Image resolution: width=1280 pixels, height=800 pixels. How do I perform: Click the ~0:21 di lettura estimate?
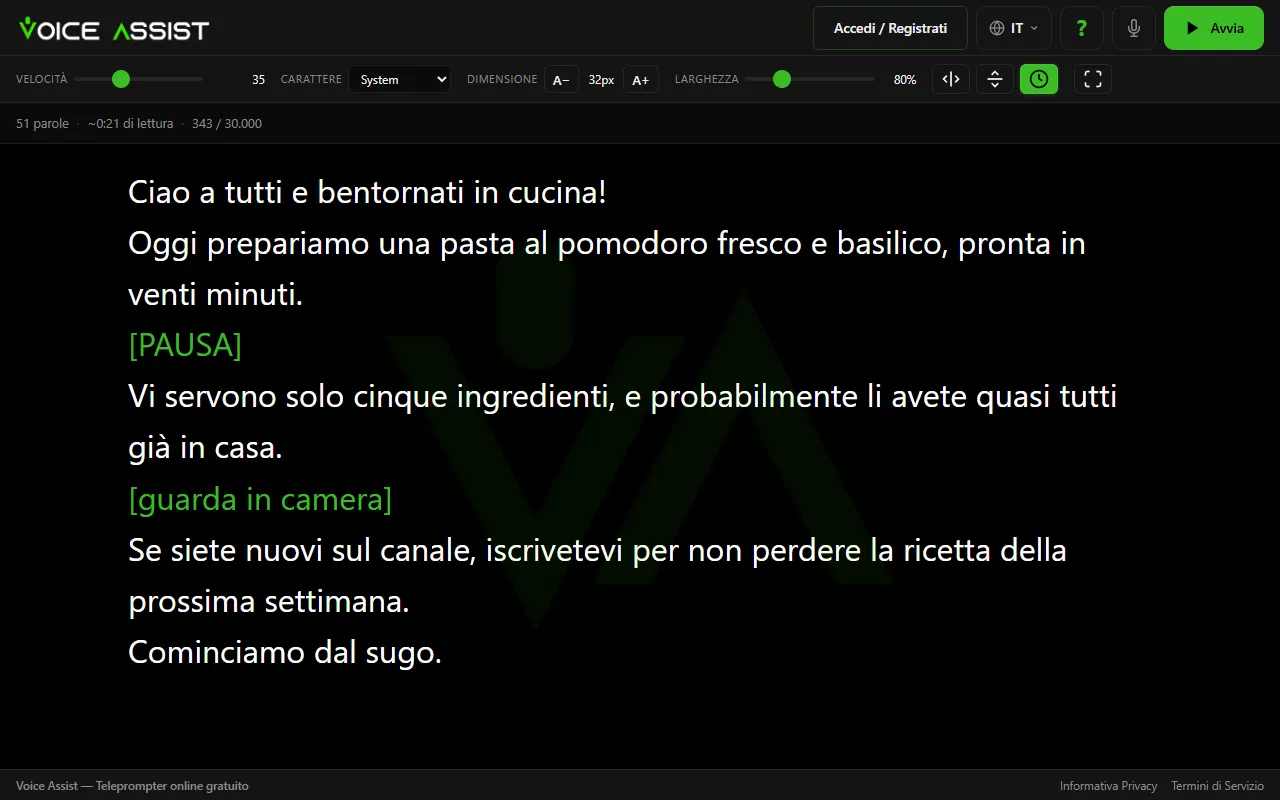coord(130,124)
